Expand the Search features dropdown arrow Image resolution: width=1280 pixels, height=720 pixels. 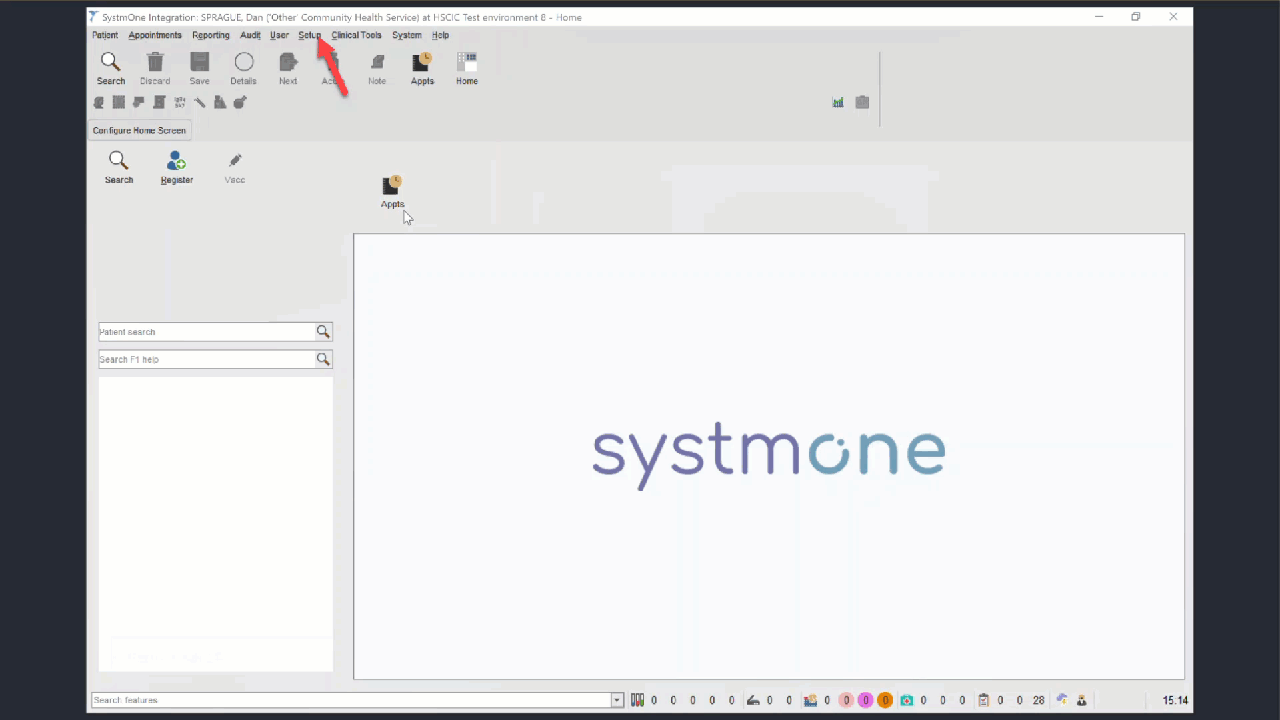coord(617,700)
